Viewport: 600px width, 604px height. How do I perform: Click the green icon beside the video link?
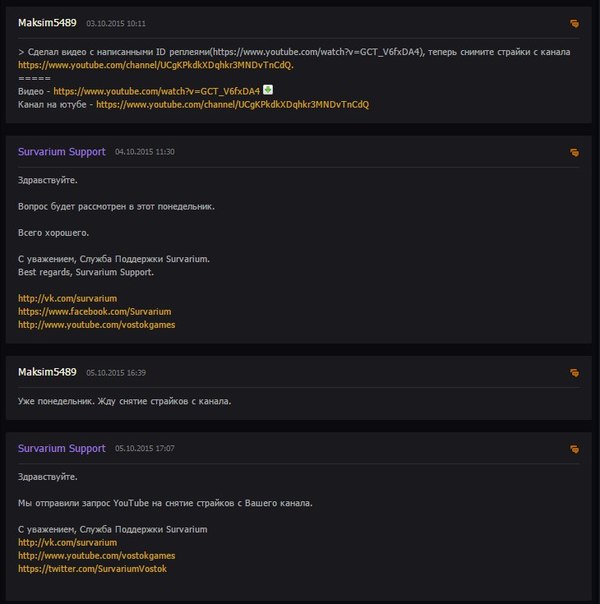[268, 90]
